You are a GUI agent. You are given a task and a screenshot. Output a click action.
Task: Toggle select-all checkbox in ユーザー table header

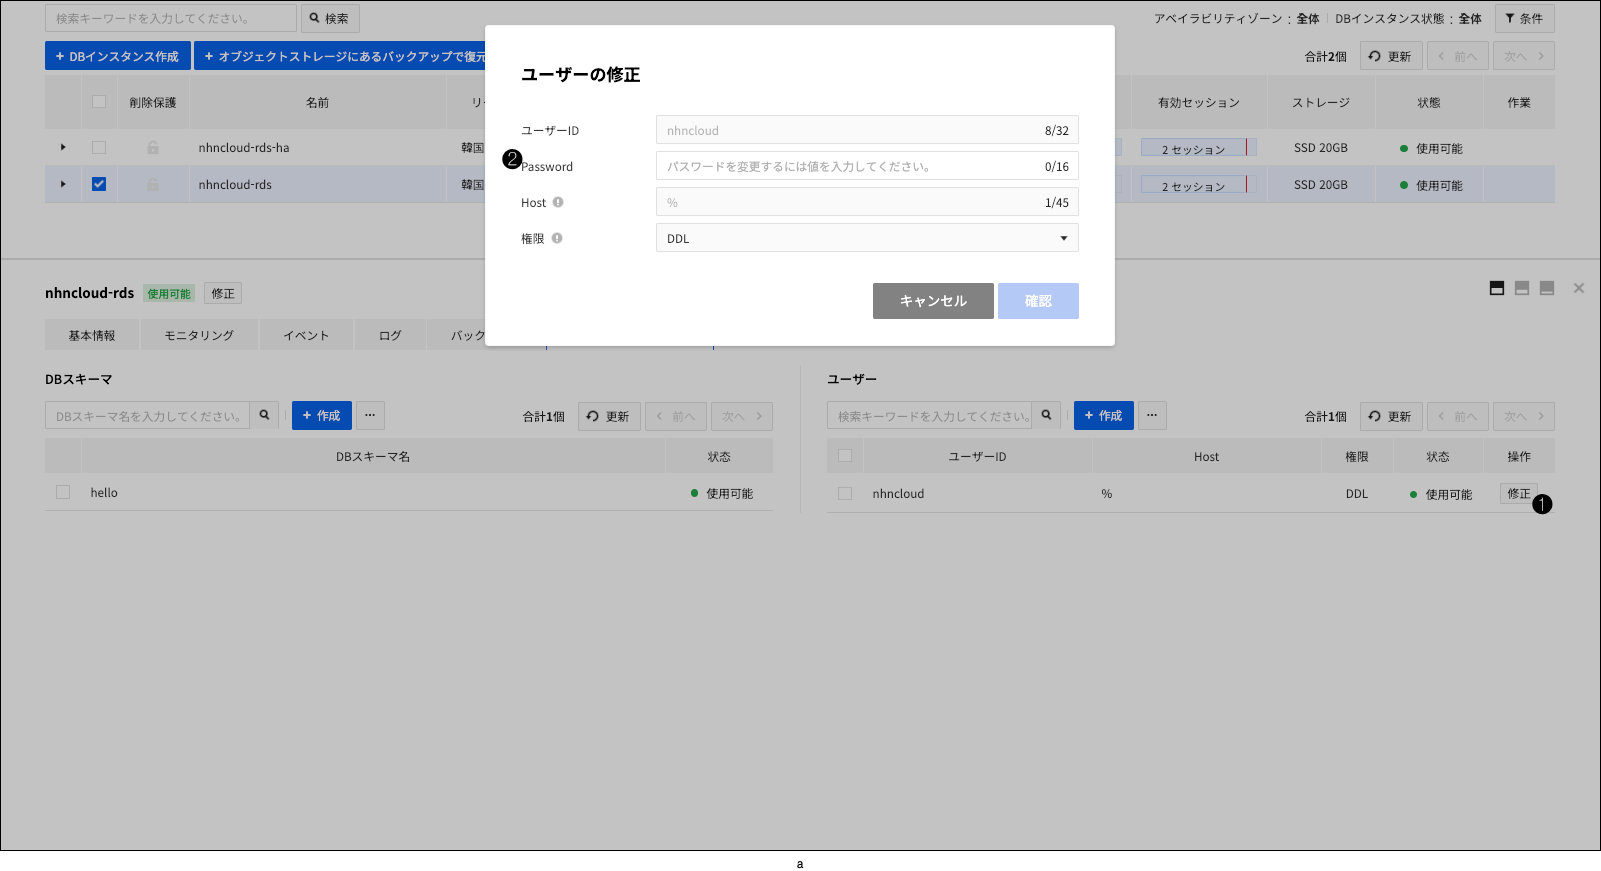tap(845, 456)
